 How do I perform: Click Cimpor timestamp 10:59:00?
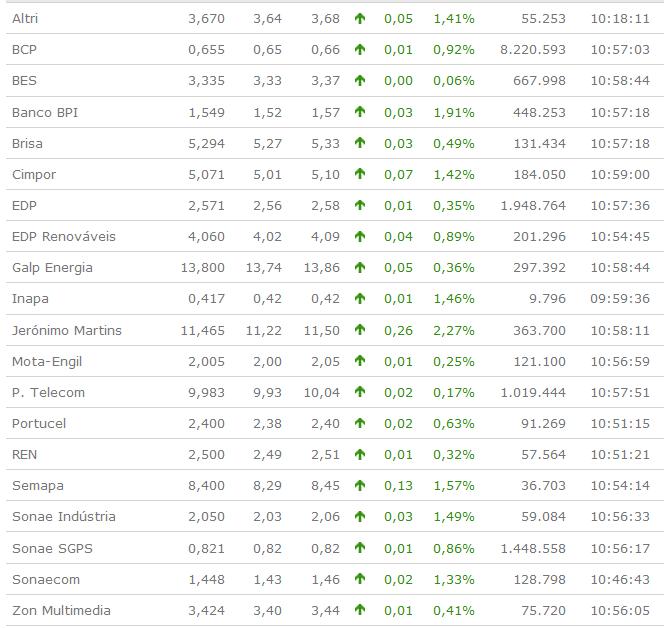point(620,174)
